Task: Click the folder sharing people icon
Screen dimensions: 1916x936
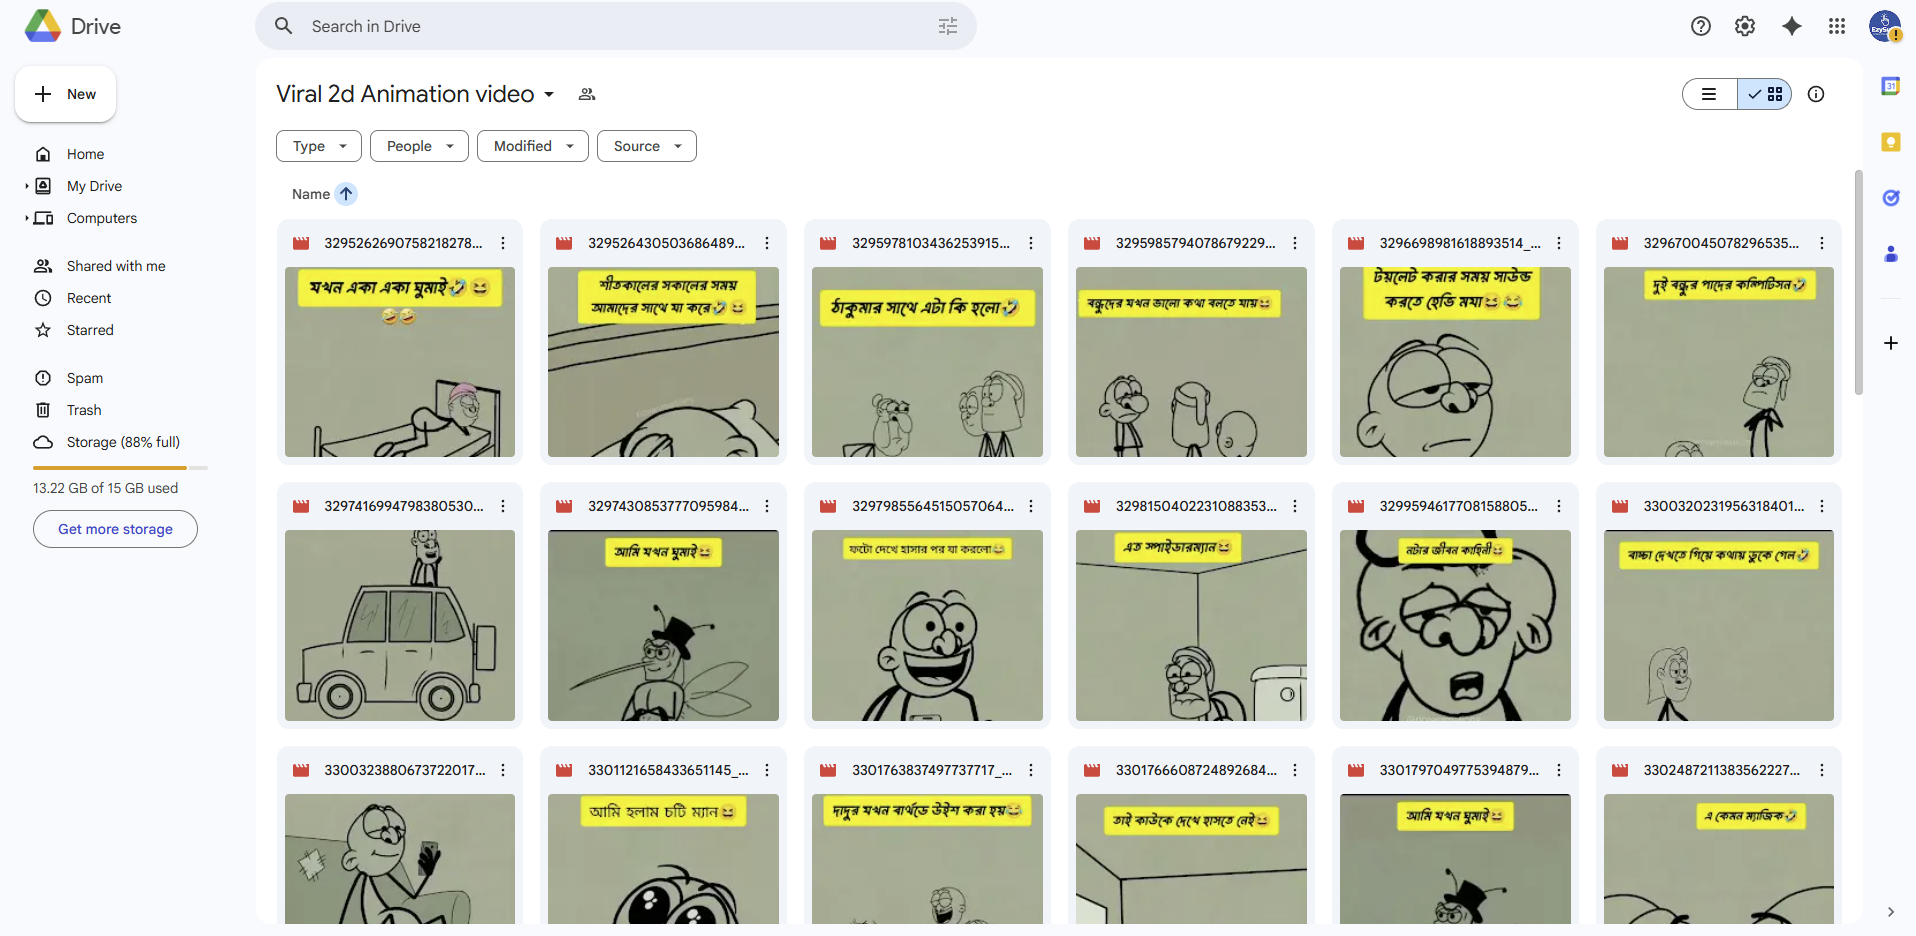Action: tap(587, 94)
